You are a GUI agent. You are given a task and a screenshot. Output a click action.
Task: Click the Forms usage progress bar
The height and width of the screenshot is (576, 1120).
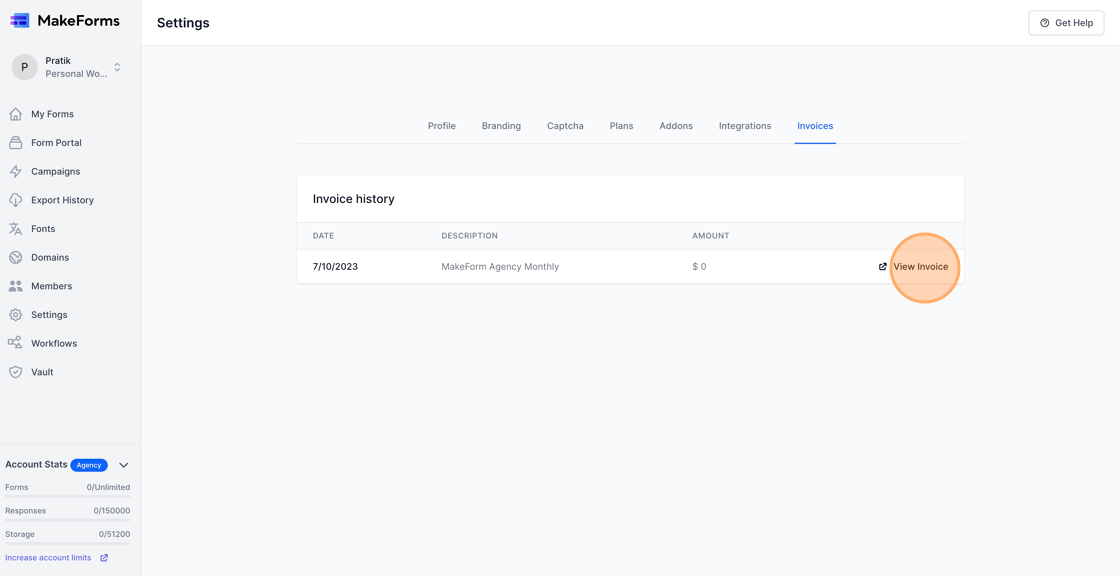68,496
